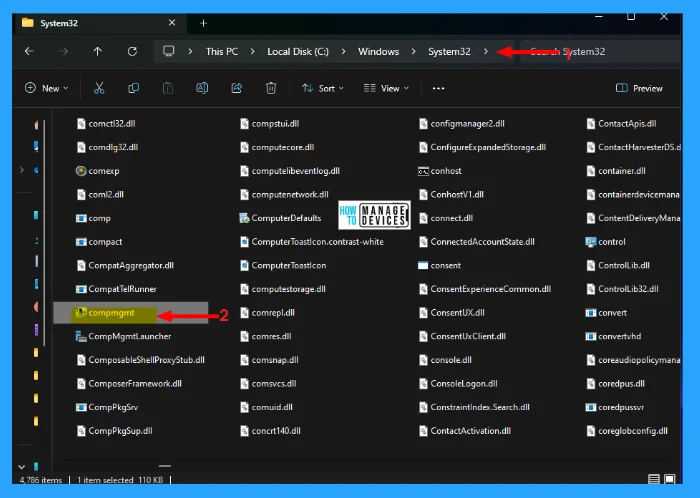Refresh the System32 folder view
This screenshot has width=700, height=498.
[x=132, y=51]
